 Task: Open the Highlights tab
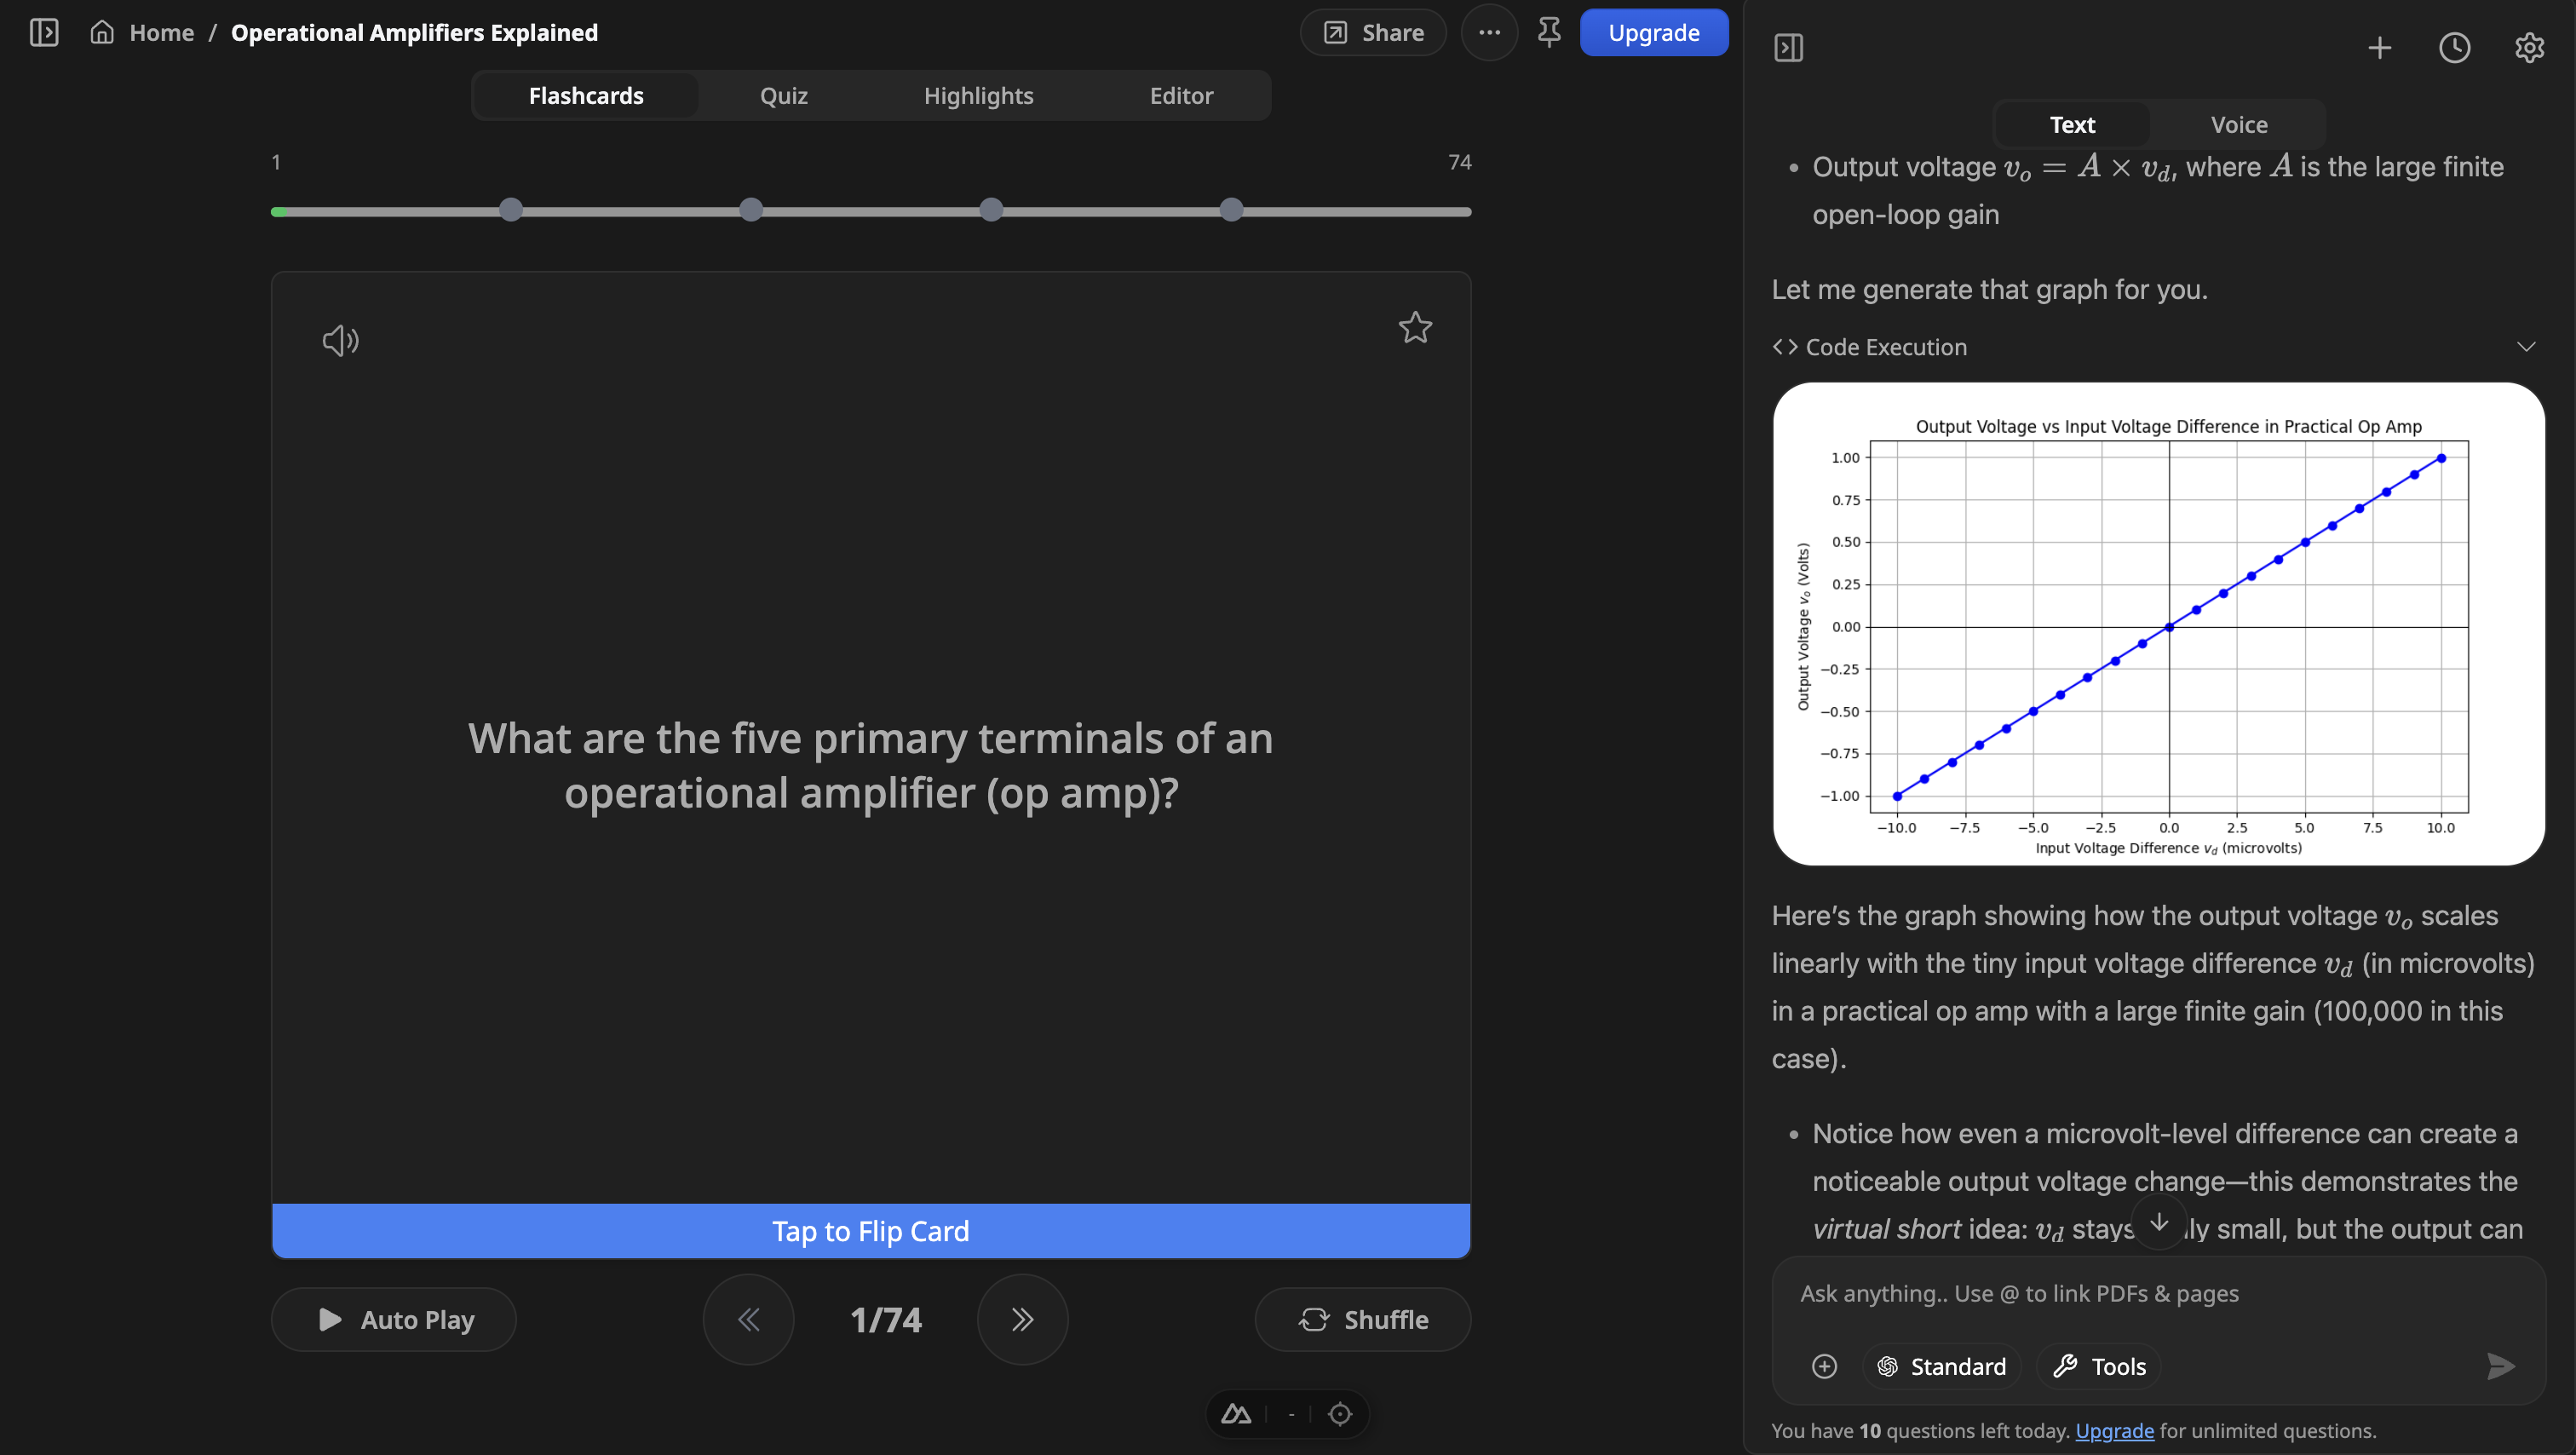pos(978,96)
